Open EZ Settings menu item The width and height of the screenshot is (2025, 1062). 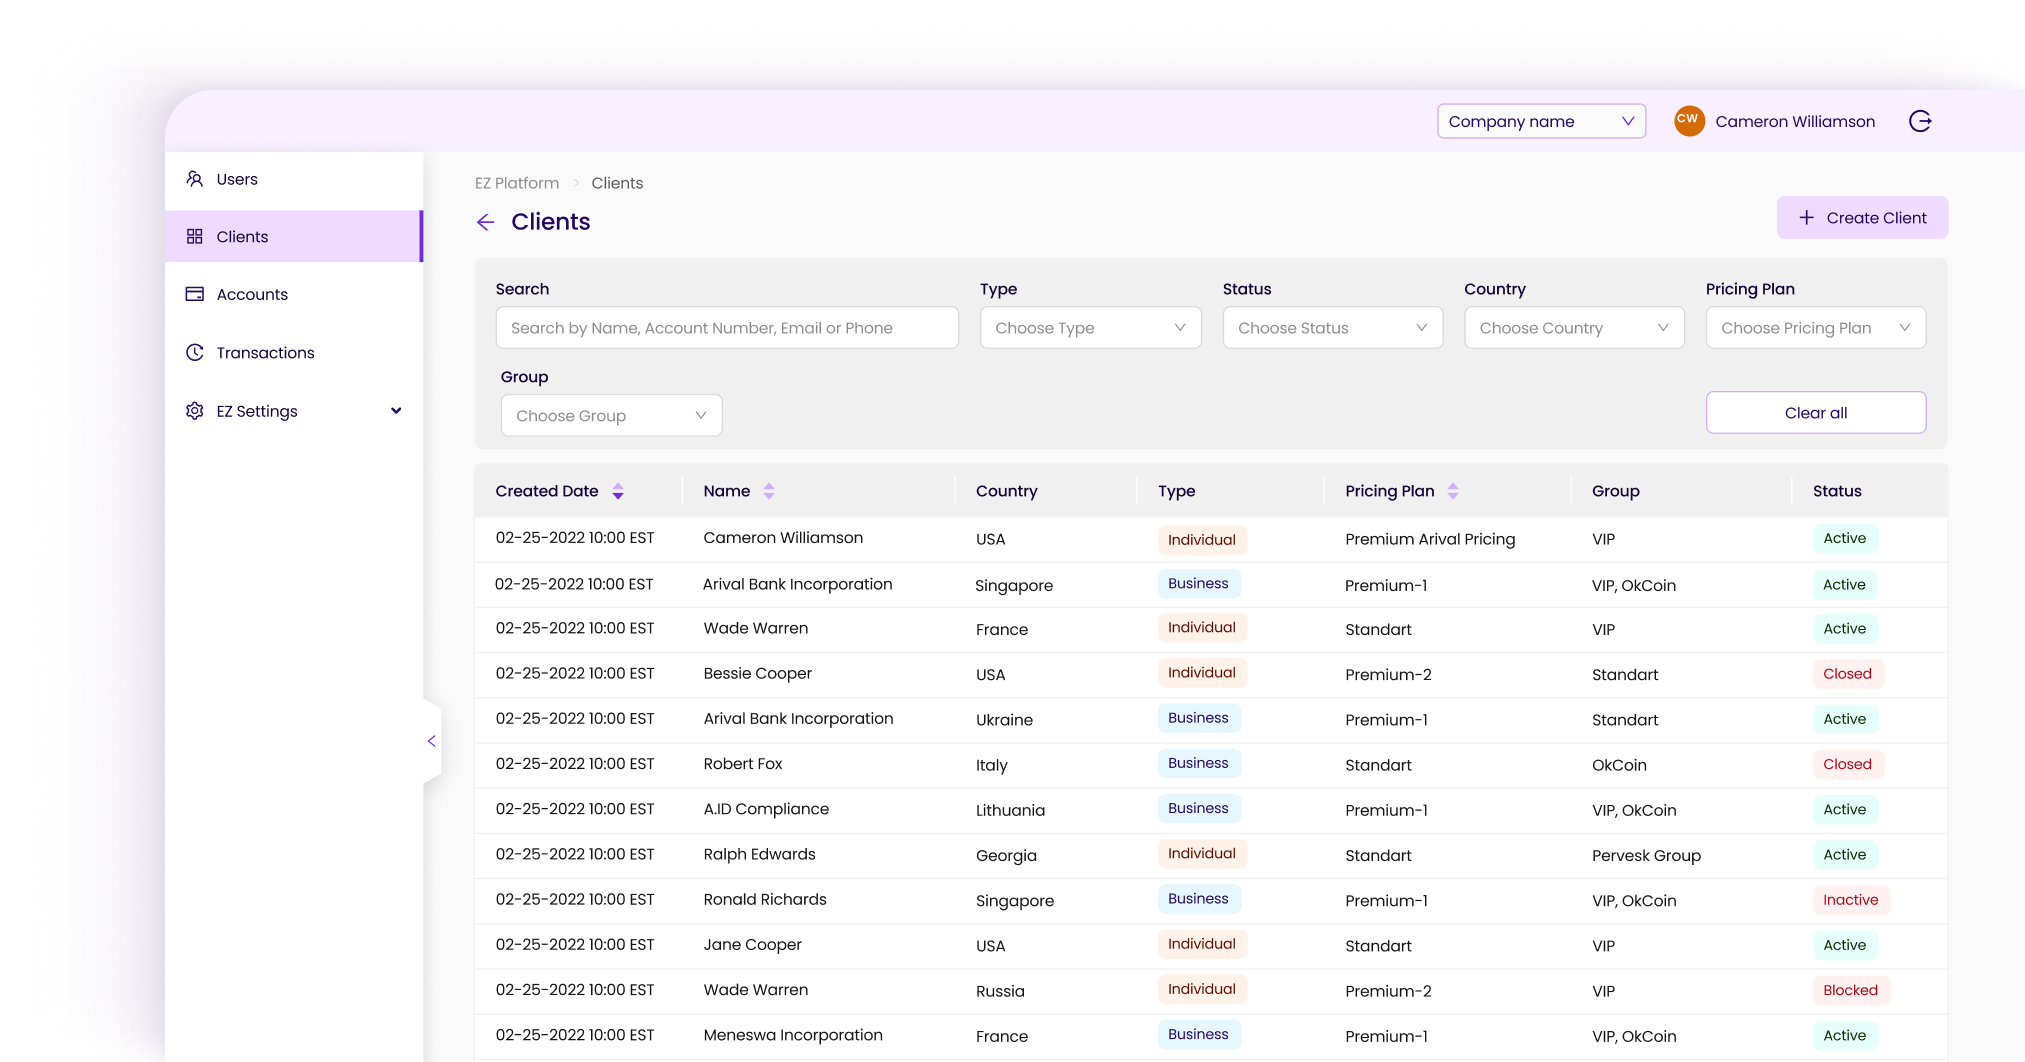pos(294,411)
